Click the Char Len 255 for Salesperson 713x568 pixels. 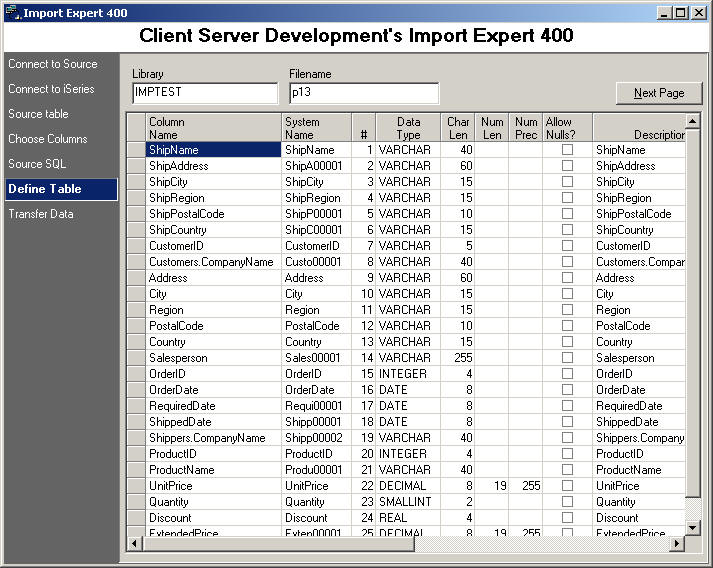click(x=457, y=357)
